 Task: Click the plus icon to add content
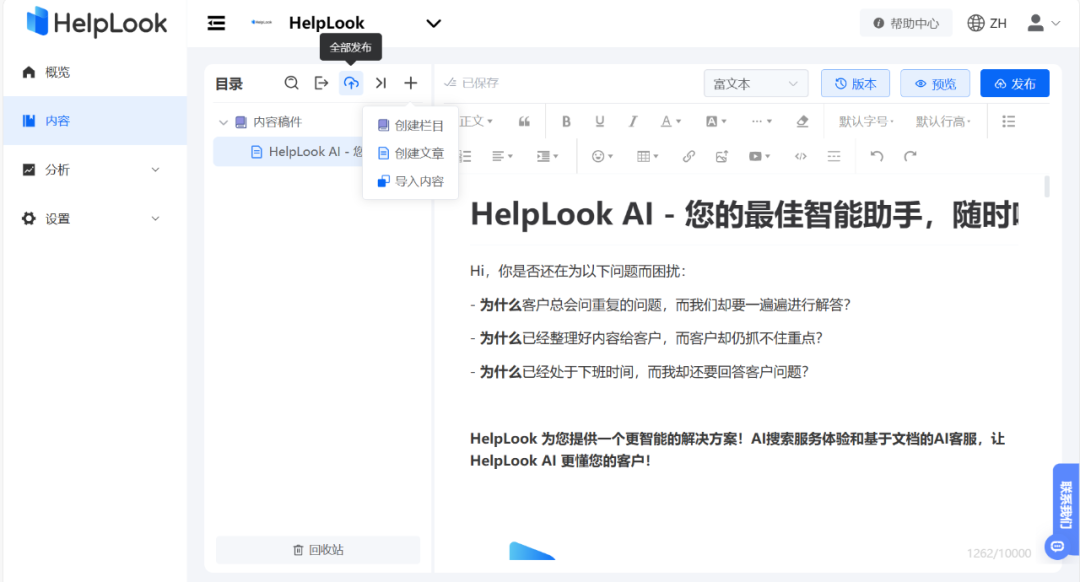point(410,83)
